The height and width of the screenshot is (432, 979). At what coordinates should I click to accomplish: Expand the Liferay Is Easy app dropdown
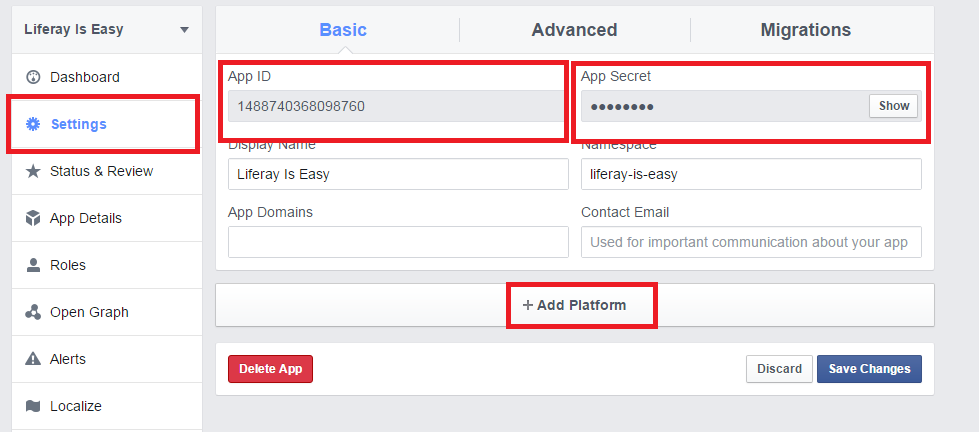[x=184, y=30]
